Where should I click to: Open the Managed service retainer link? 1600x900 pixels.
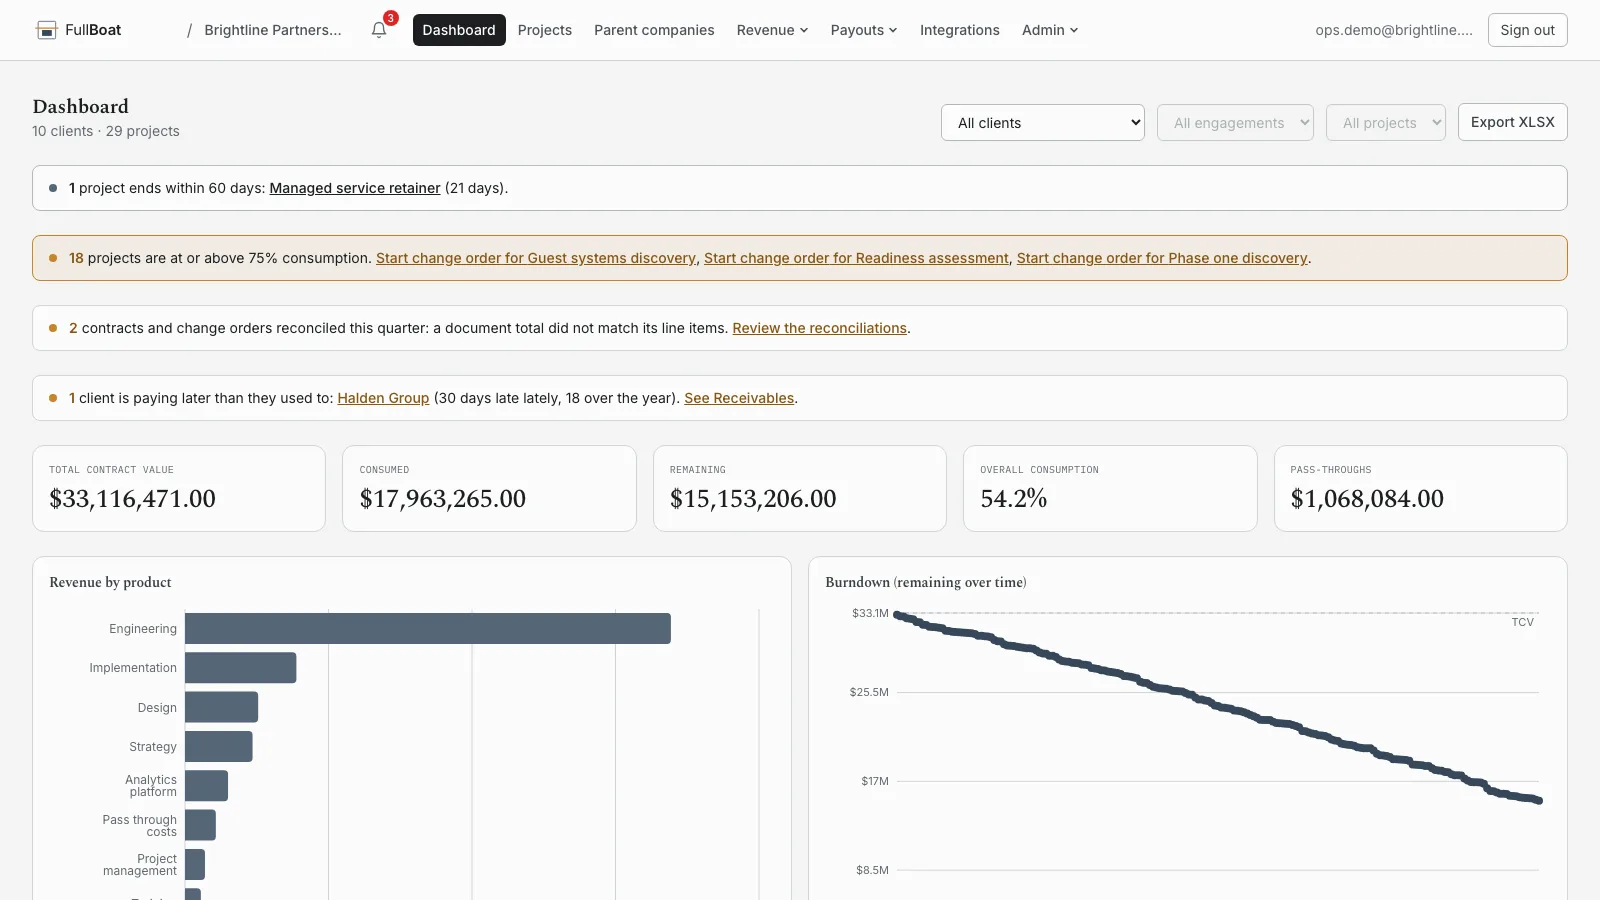click(x=355, y=188)
